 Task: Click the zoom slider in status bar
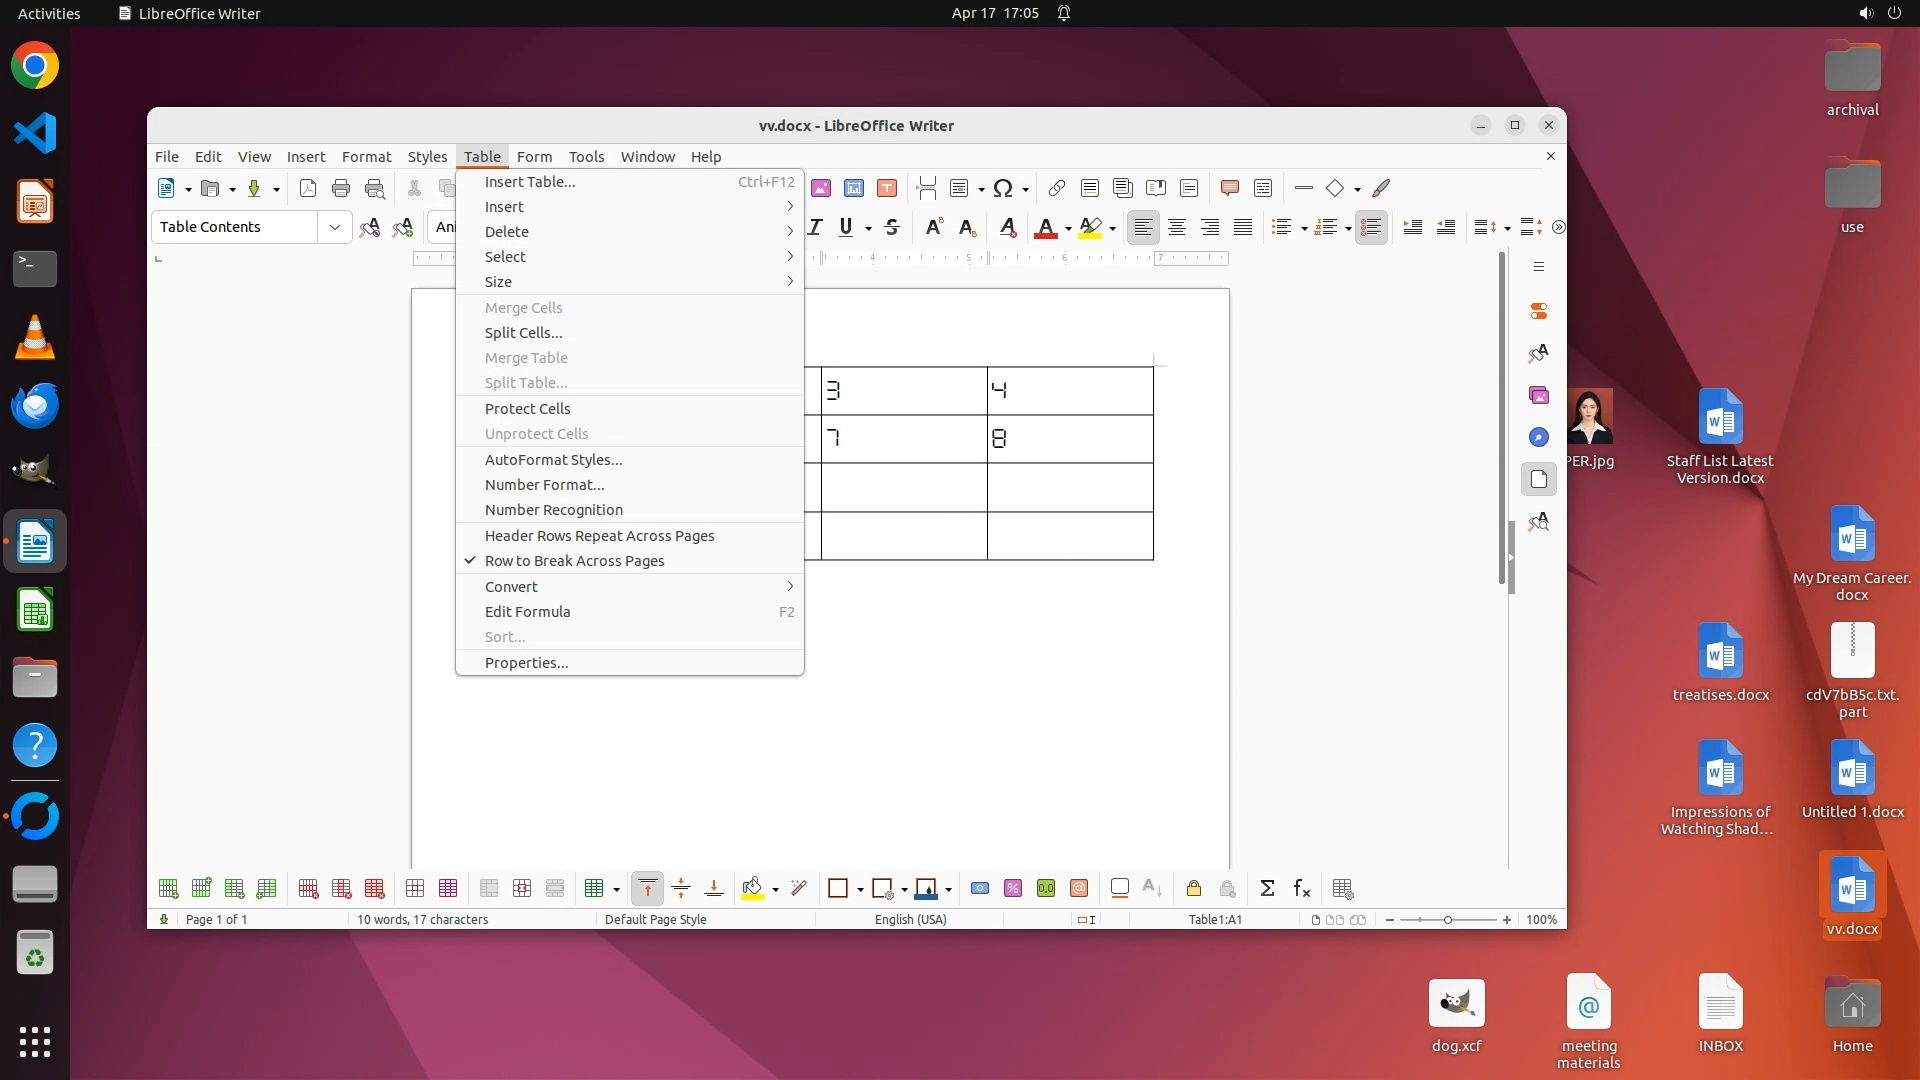[x=1447, y=919]
